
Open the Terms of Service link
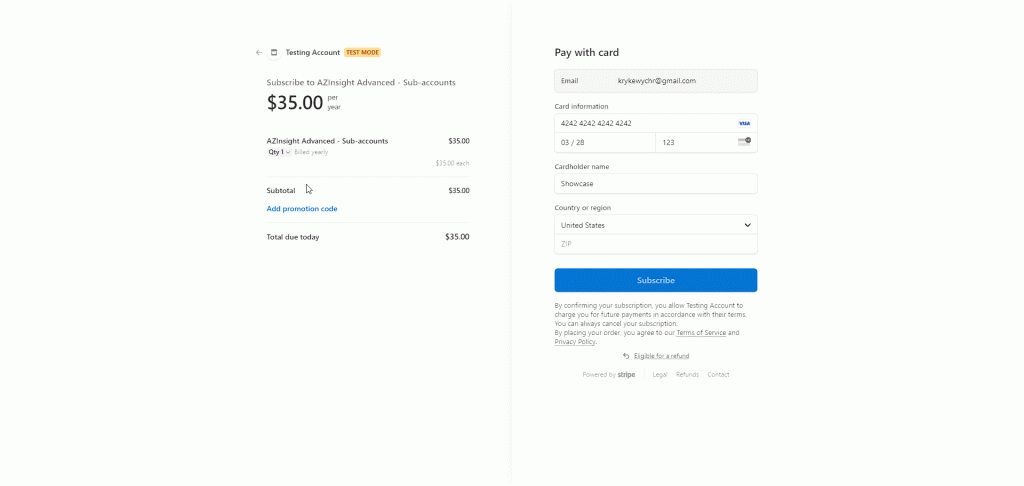click(701, 333)
